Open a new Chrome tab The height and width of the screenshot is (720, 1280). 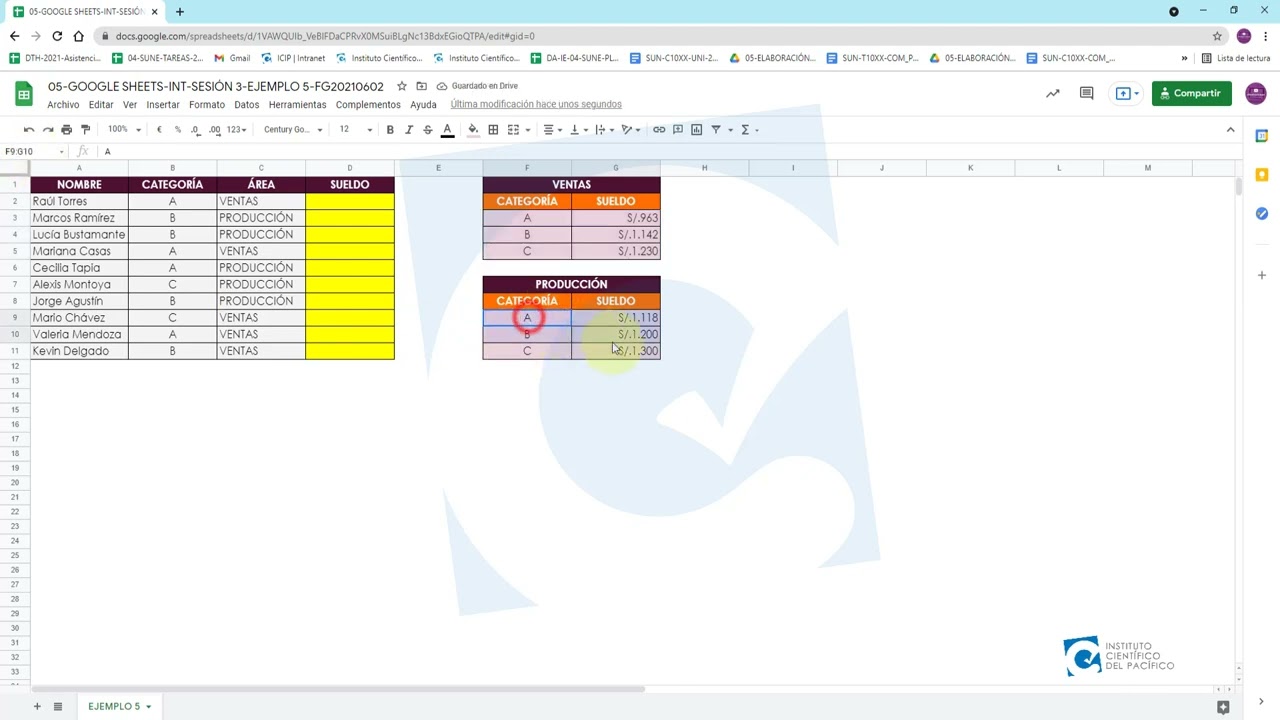180,12
